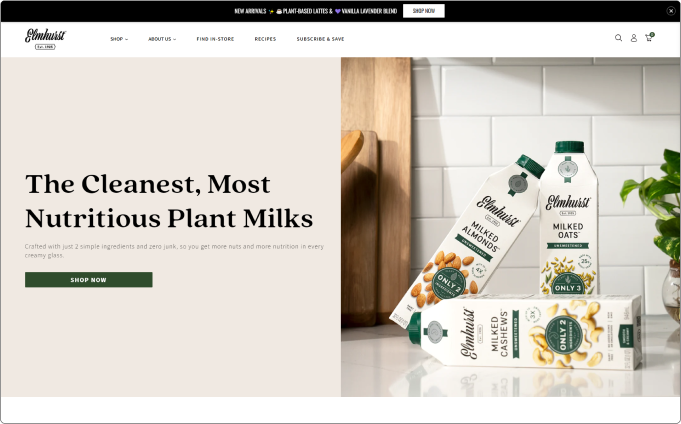Click the cart item count badge
The image size is (681, 424).
652,35
